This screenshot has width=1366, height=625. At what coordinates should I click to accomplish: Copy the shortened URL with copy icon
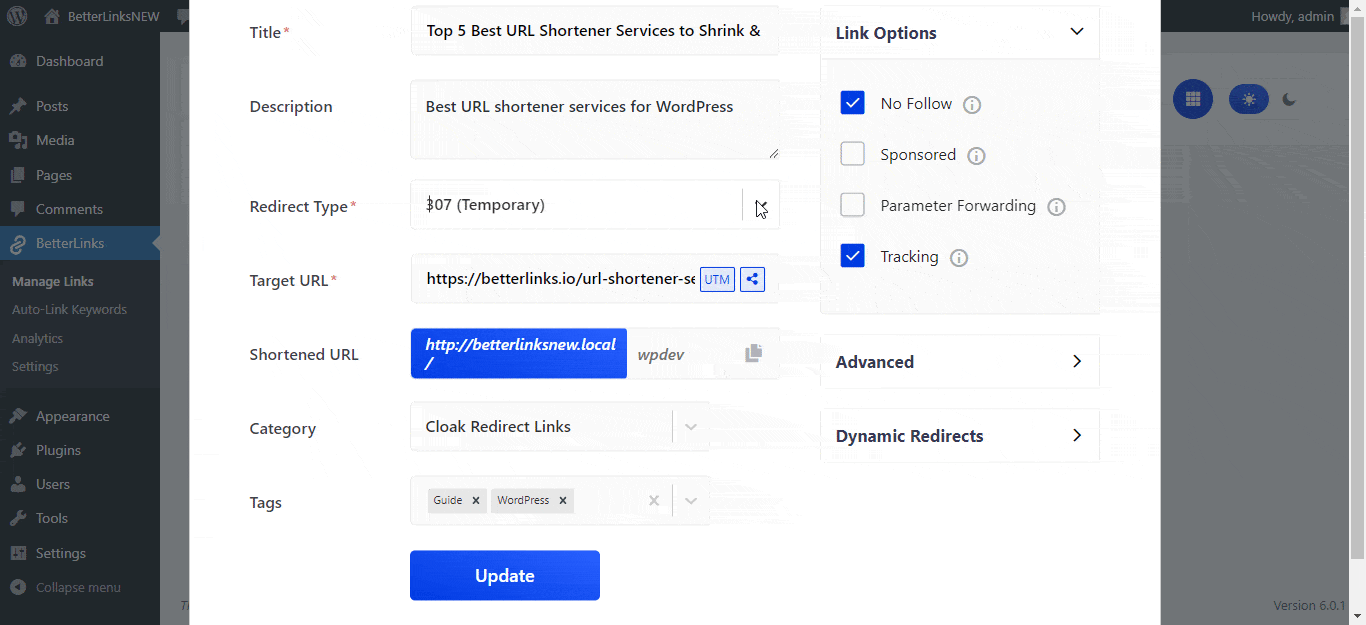754,353
